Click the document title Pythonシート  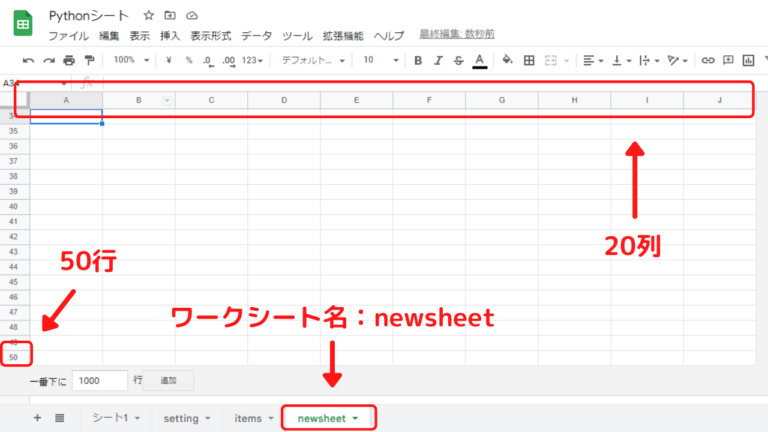(89, 16)
